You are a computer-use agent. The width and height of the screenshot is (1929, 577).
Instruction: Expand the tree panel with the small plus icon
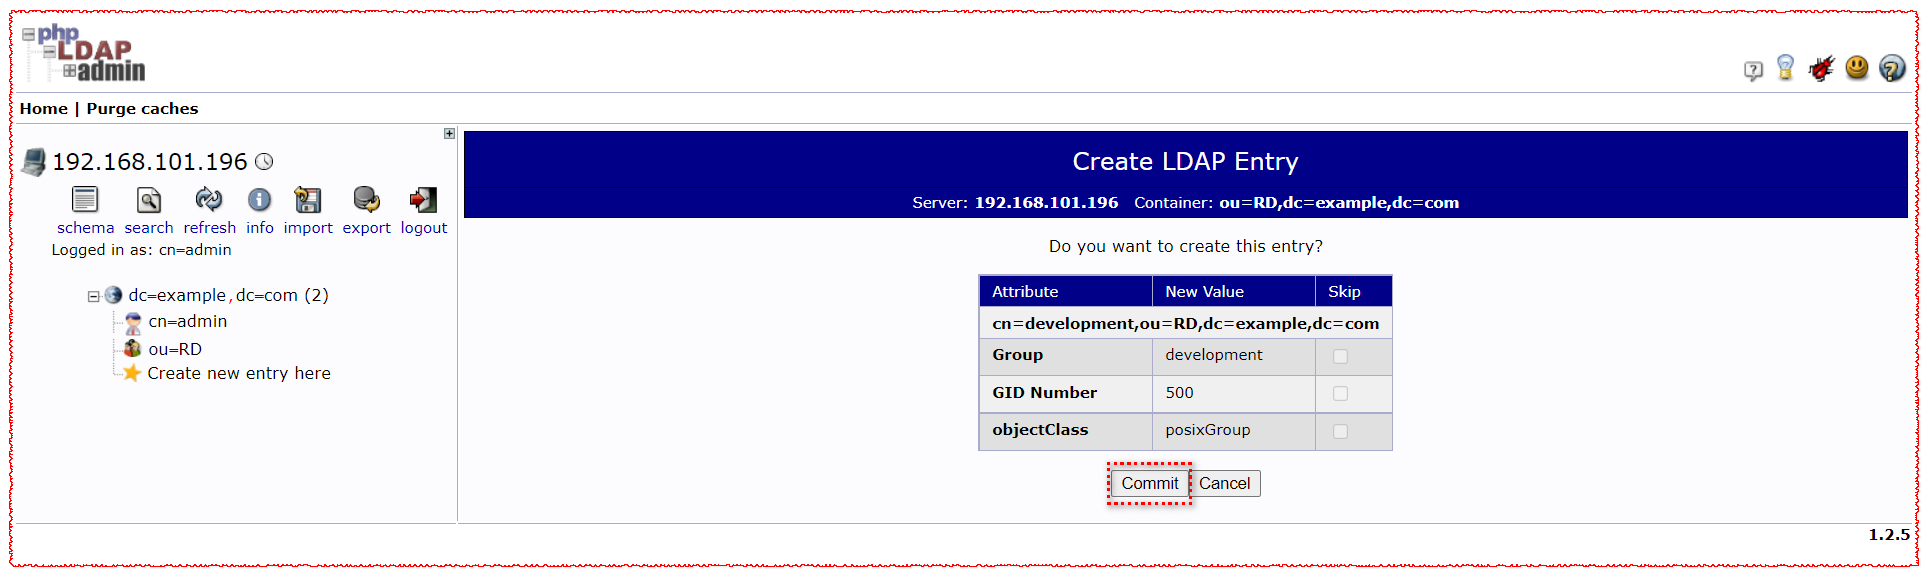coord(449,133)
